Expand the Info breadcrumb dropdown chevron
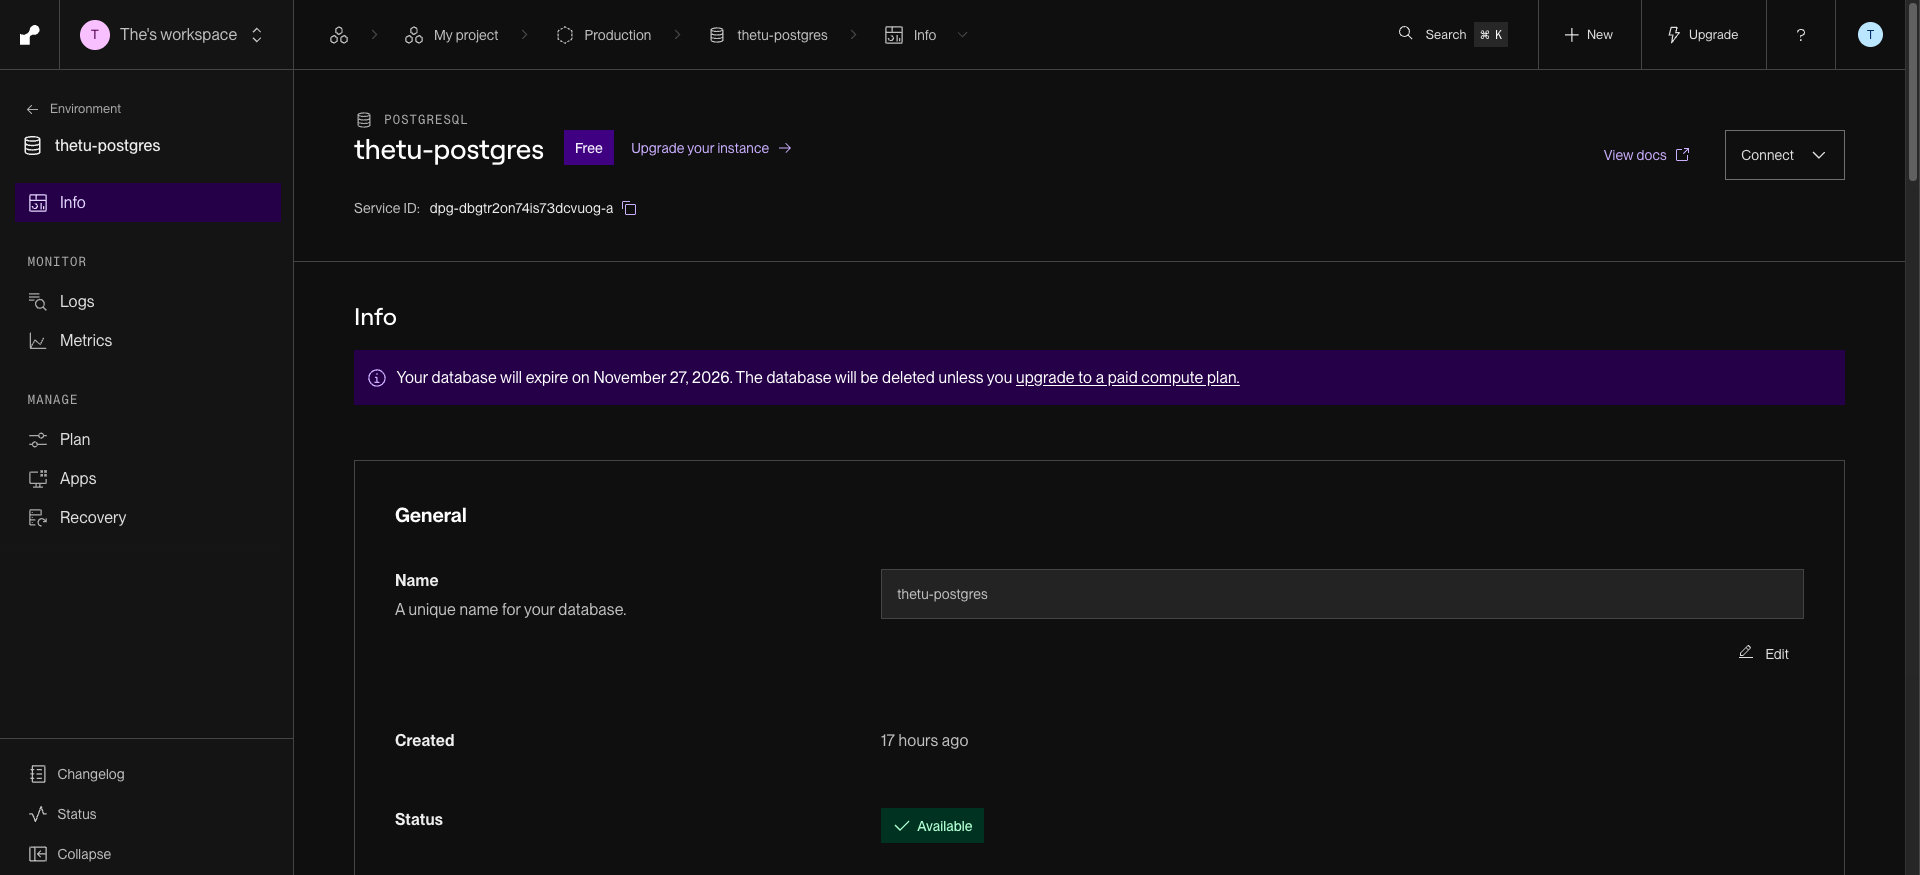This screenshot has width=1920, height=875. (x=963, y=35)
